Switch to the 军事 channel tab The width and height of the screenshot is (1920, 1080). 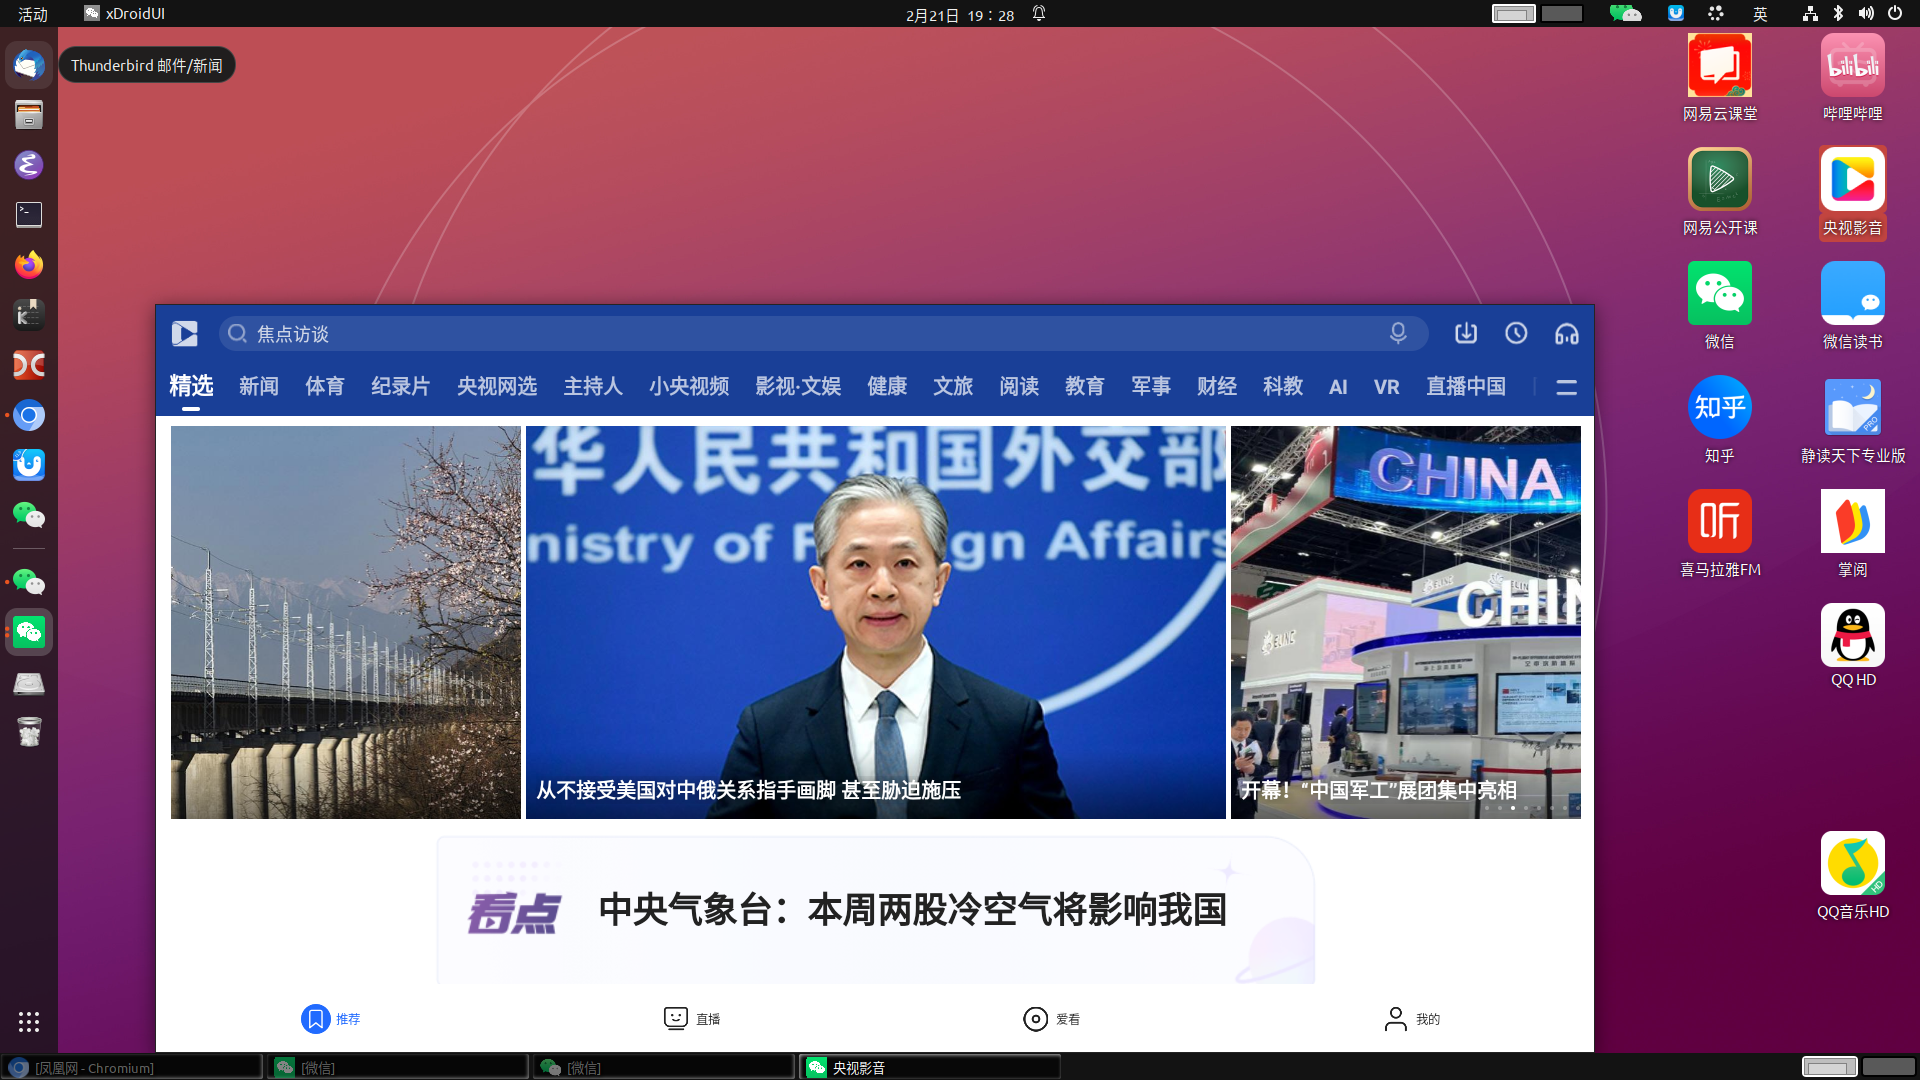click(x=1150, y=387)
